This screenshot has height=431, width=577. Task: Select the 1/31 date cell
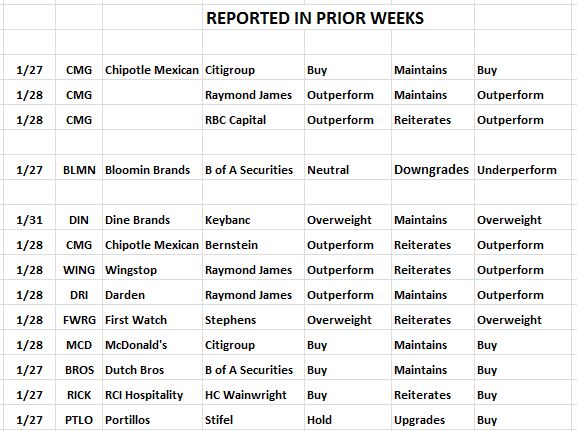pyautogui.click(x=29, y=220)
